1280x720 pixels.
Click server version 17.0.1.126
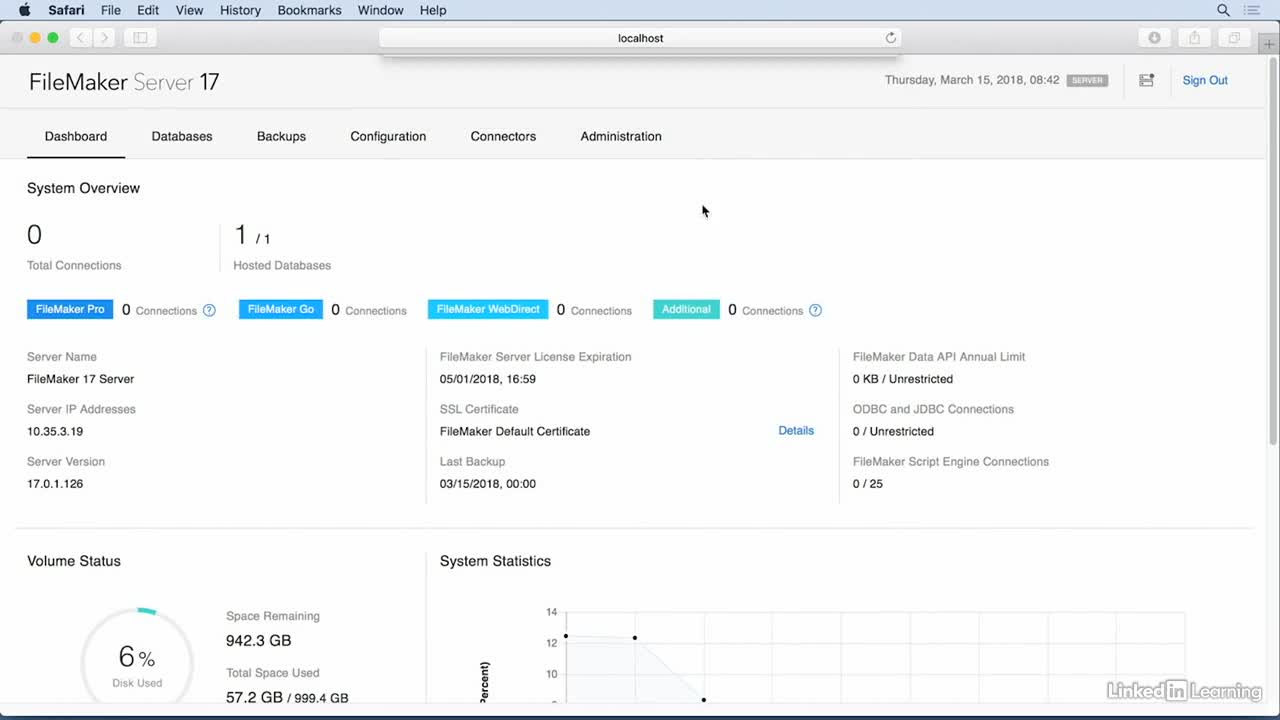[55, 483]
